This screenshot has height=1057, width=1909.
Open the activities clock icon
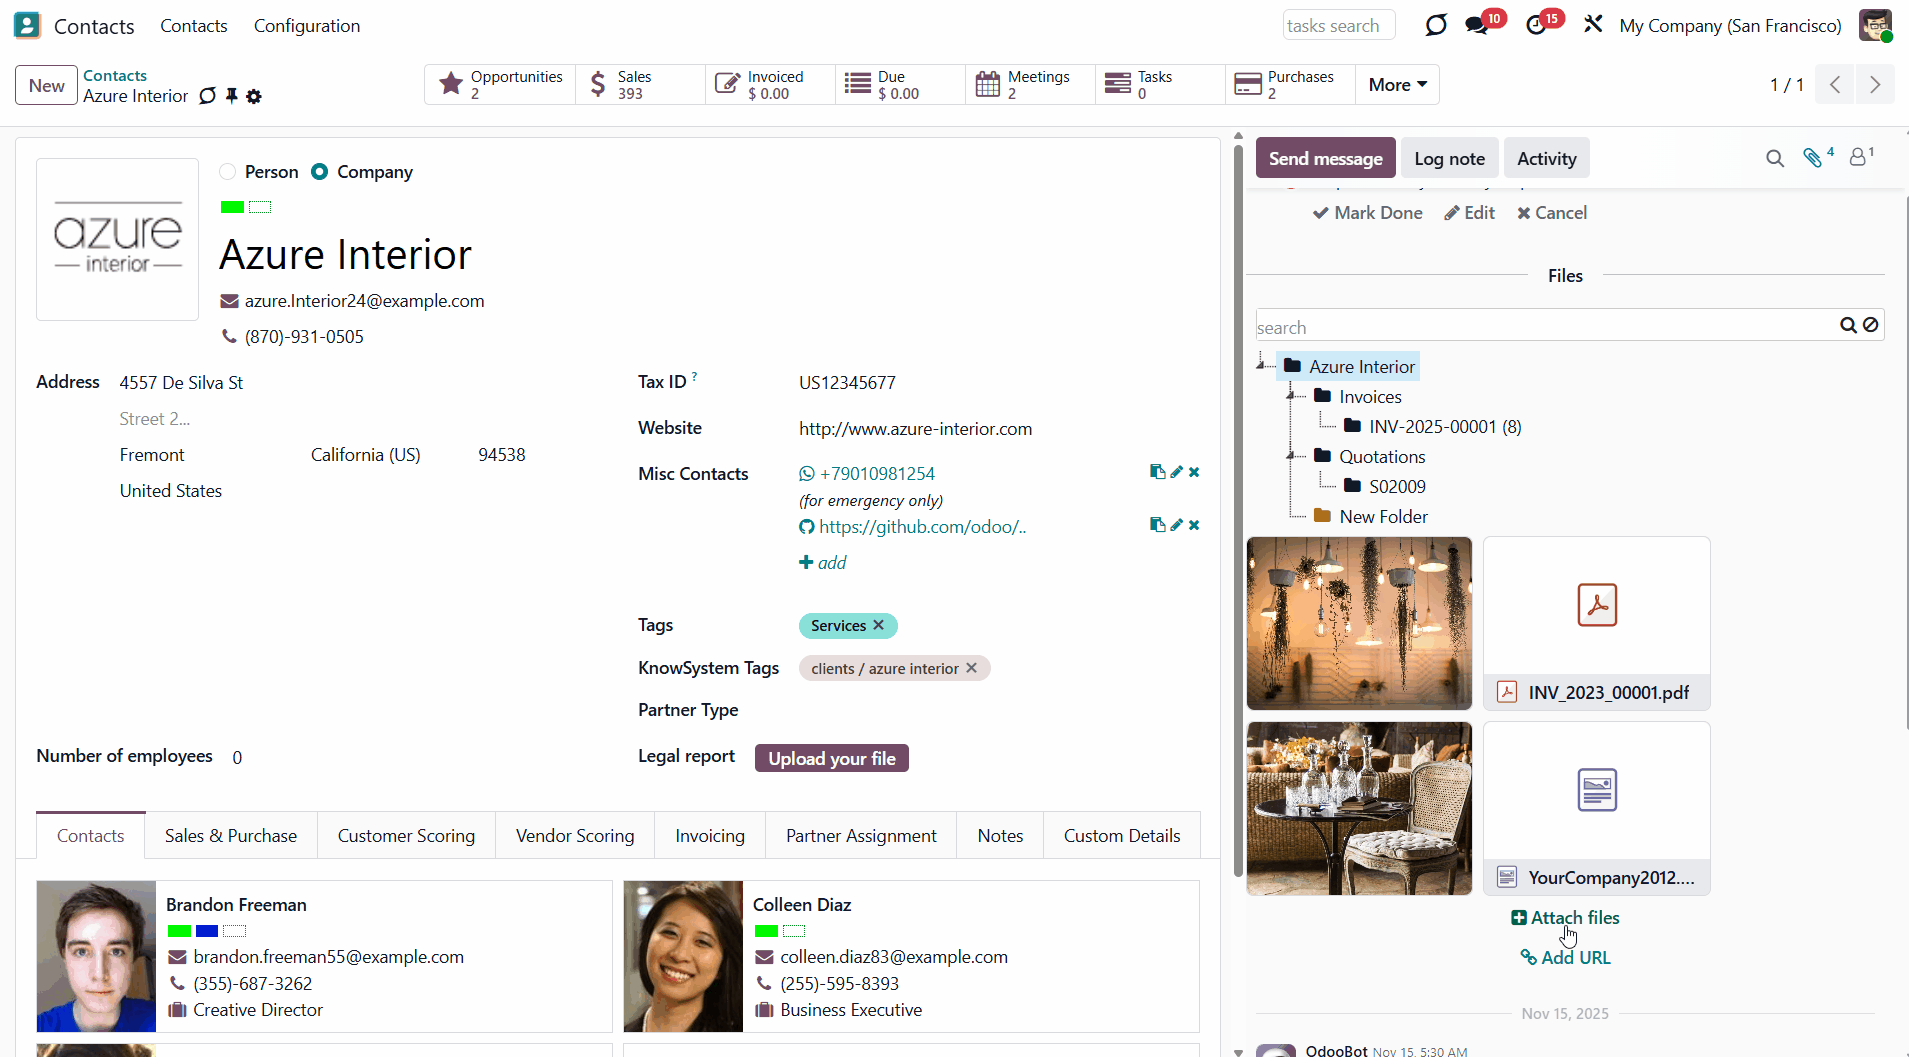point(1536,25)
